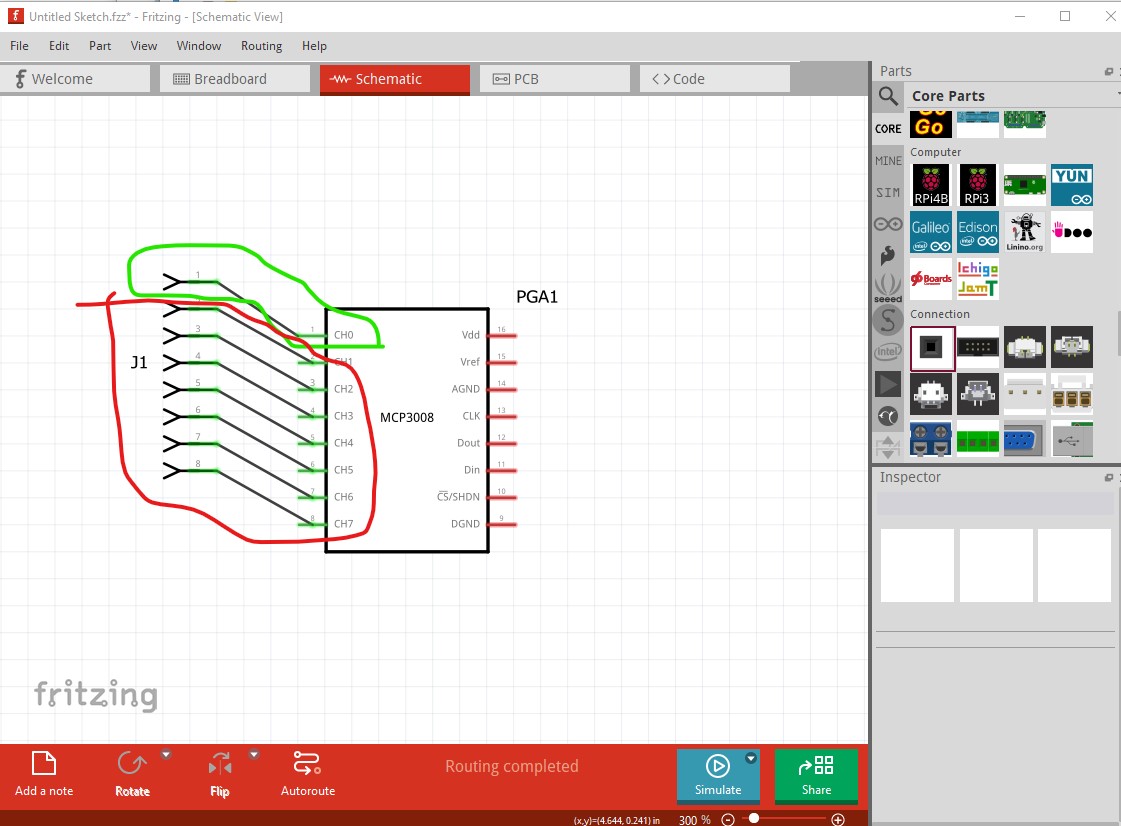This screenshot has height=826, width=1121.
Task: Switch to the PCB tab
Action: 555,79
